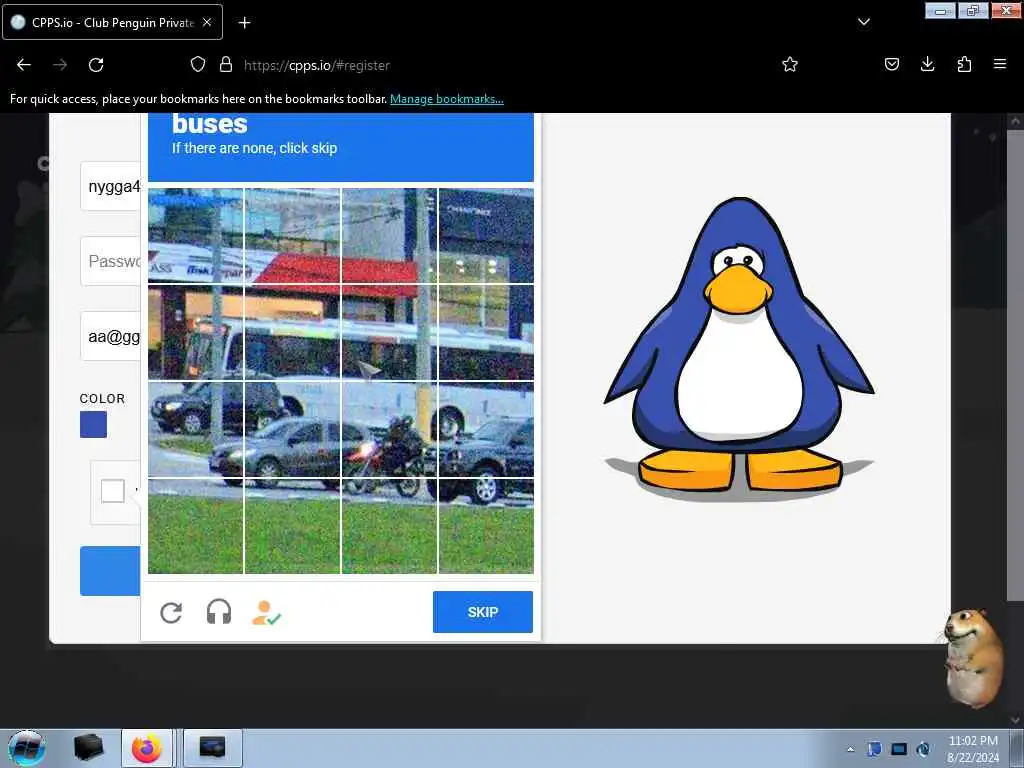Open the Manage bookmarks link

(447, 99)
